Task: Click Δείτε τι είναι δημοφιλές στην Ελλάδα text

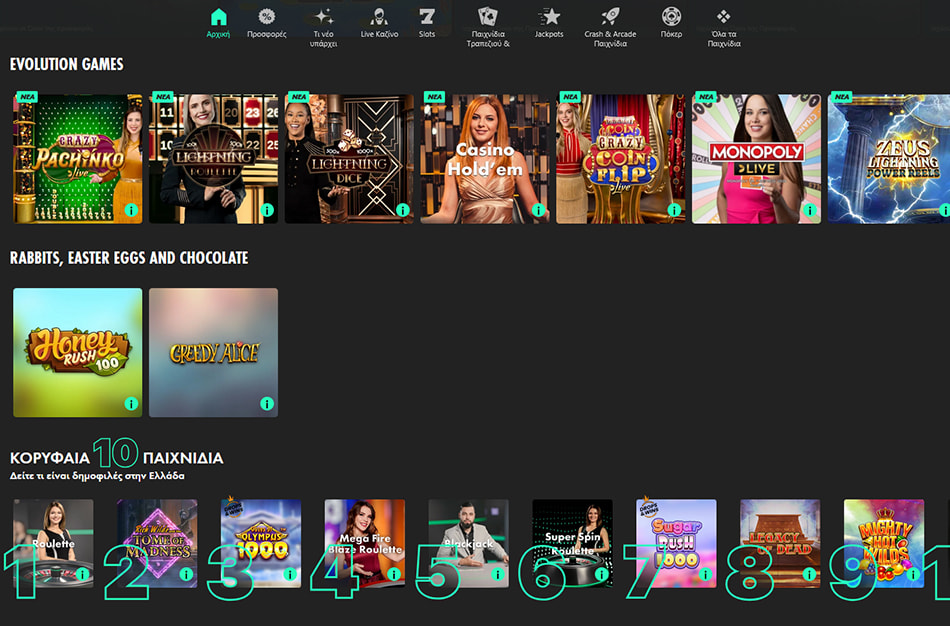Action: (97, 476)
